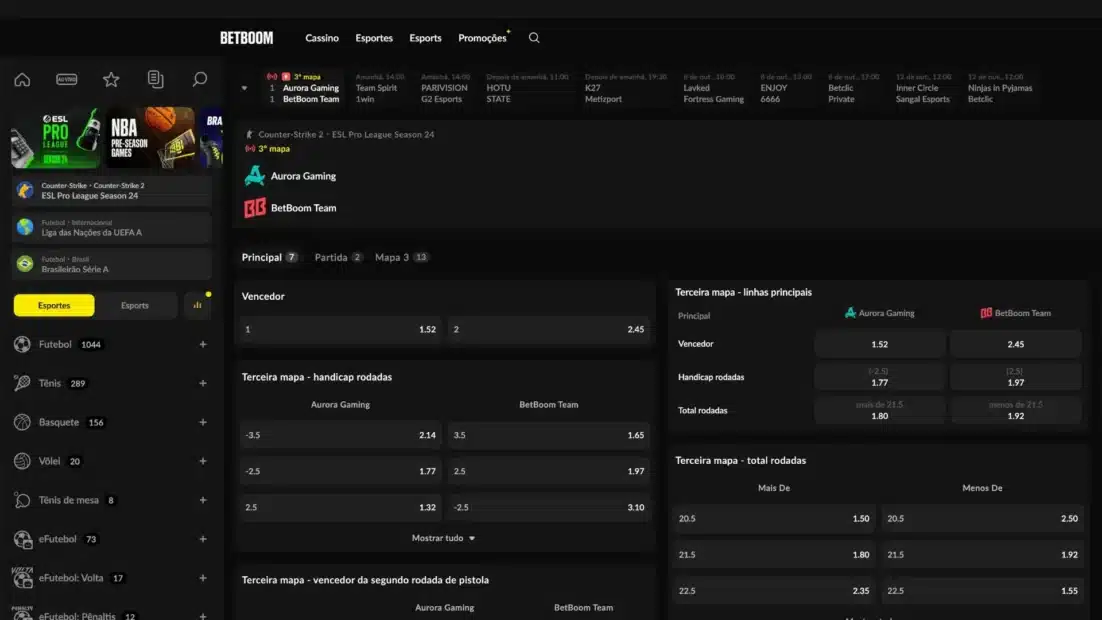Image resolution: width=1102 pixels, height=620 pixels.
Task: Click the Basquete ball icon
Action: [x=22, y=422]
